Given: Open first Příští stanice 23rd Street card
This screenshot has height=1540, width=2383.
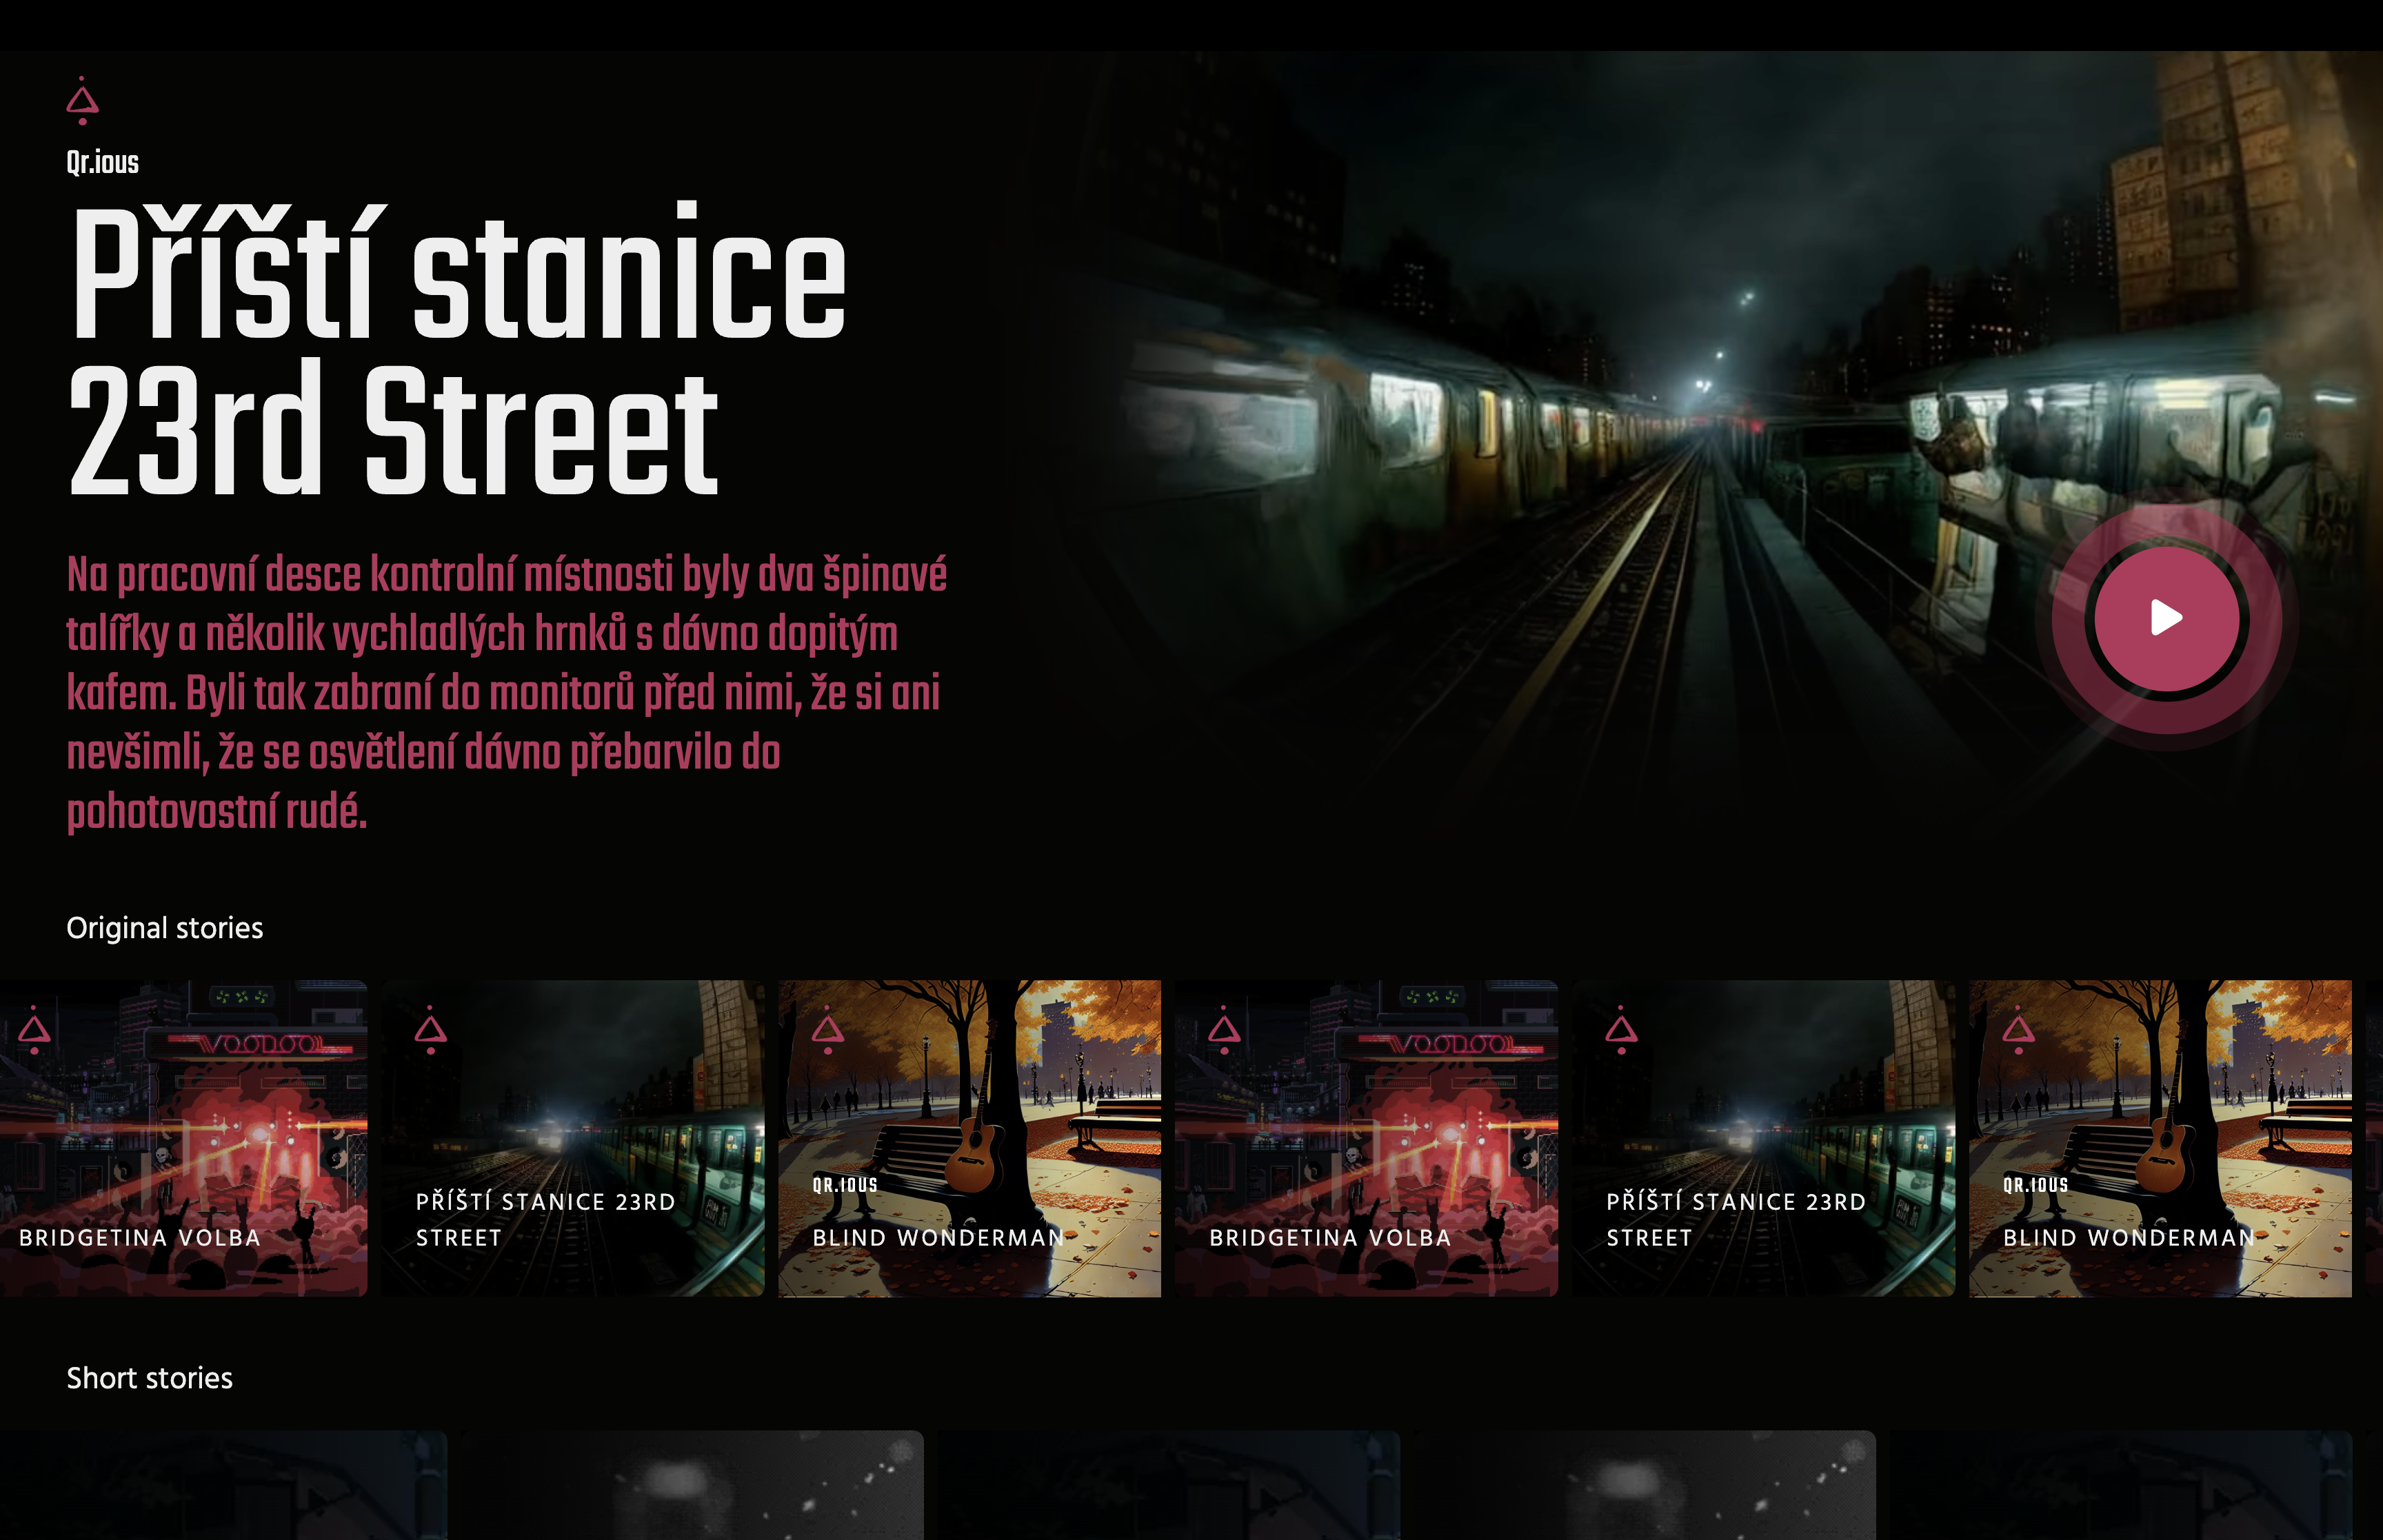Looking at the screenshot, I should (x=573, y=1138).
